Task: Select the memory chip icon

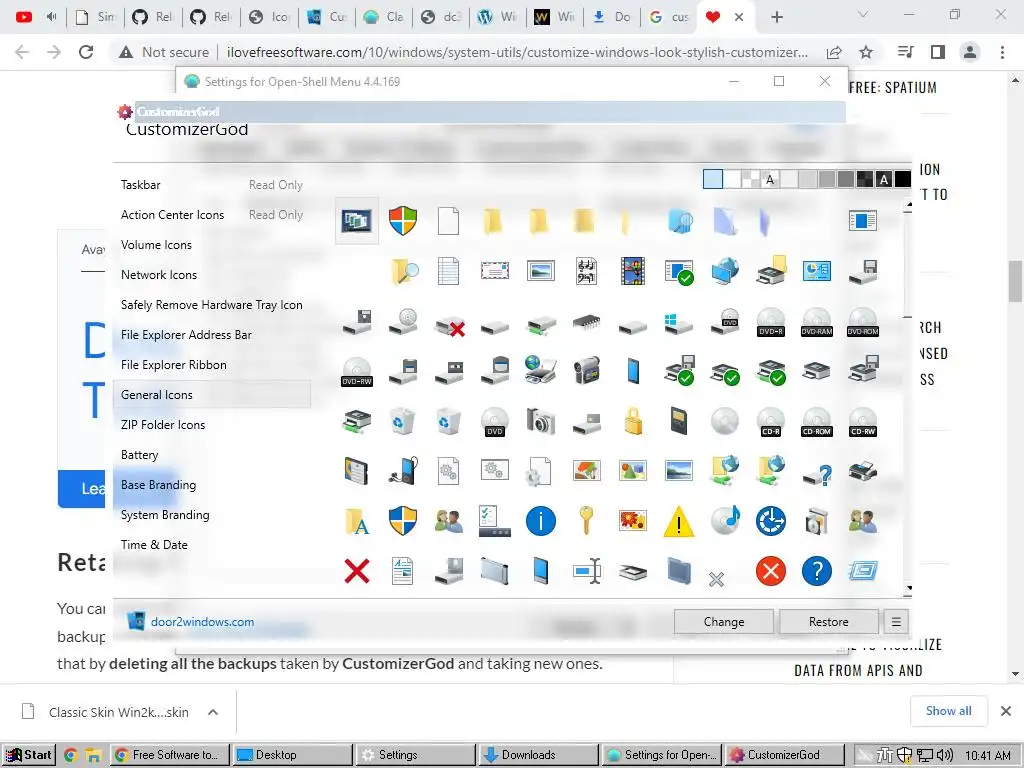Action: pos(586,322)
